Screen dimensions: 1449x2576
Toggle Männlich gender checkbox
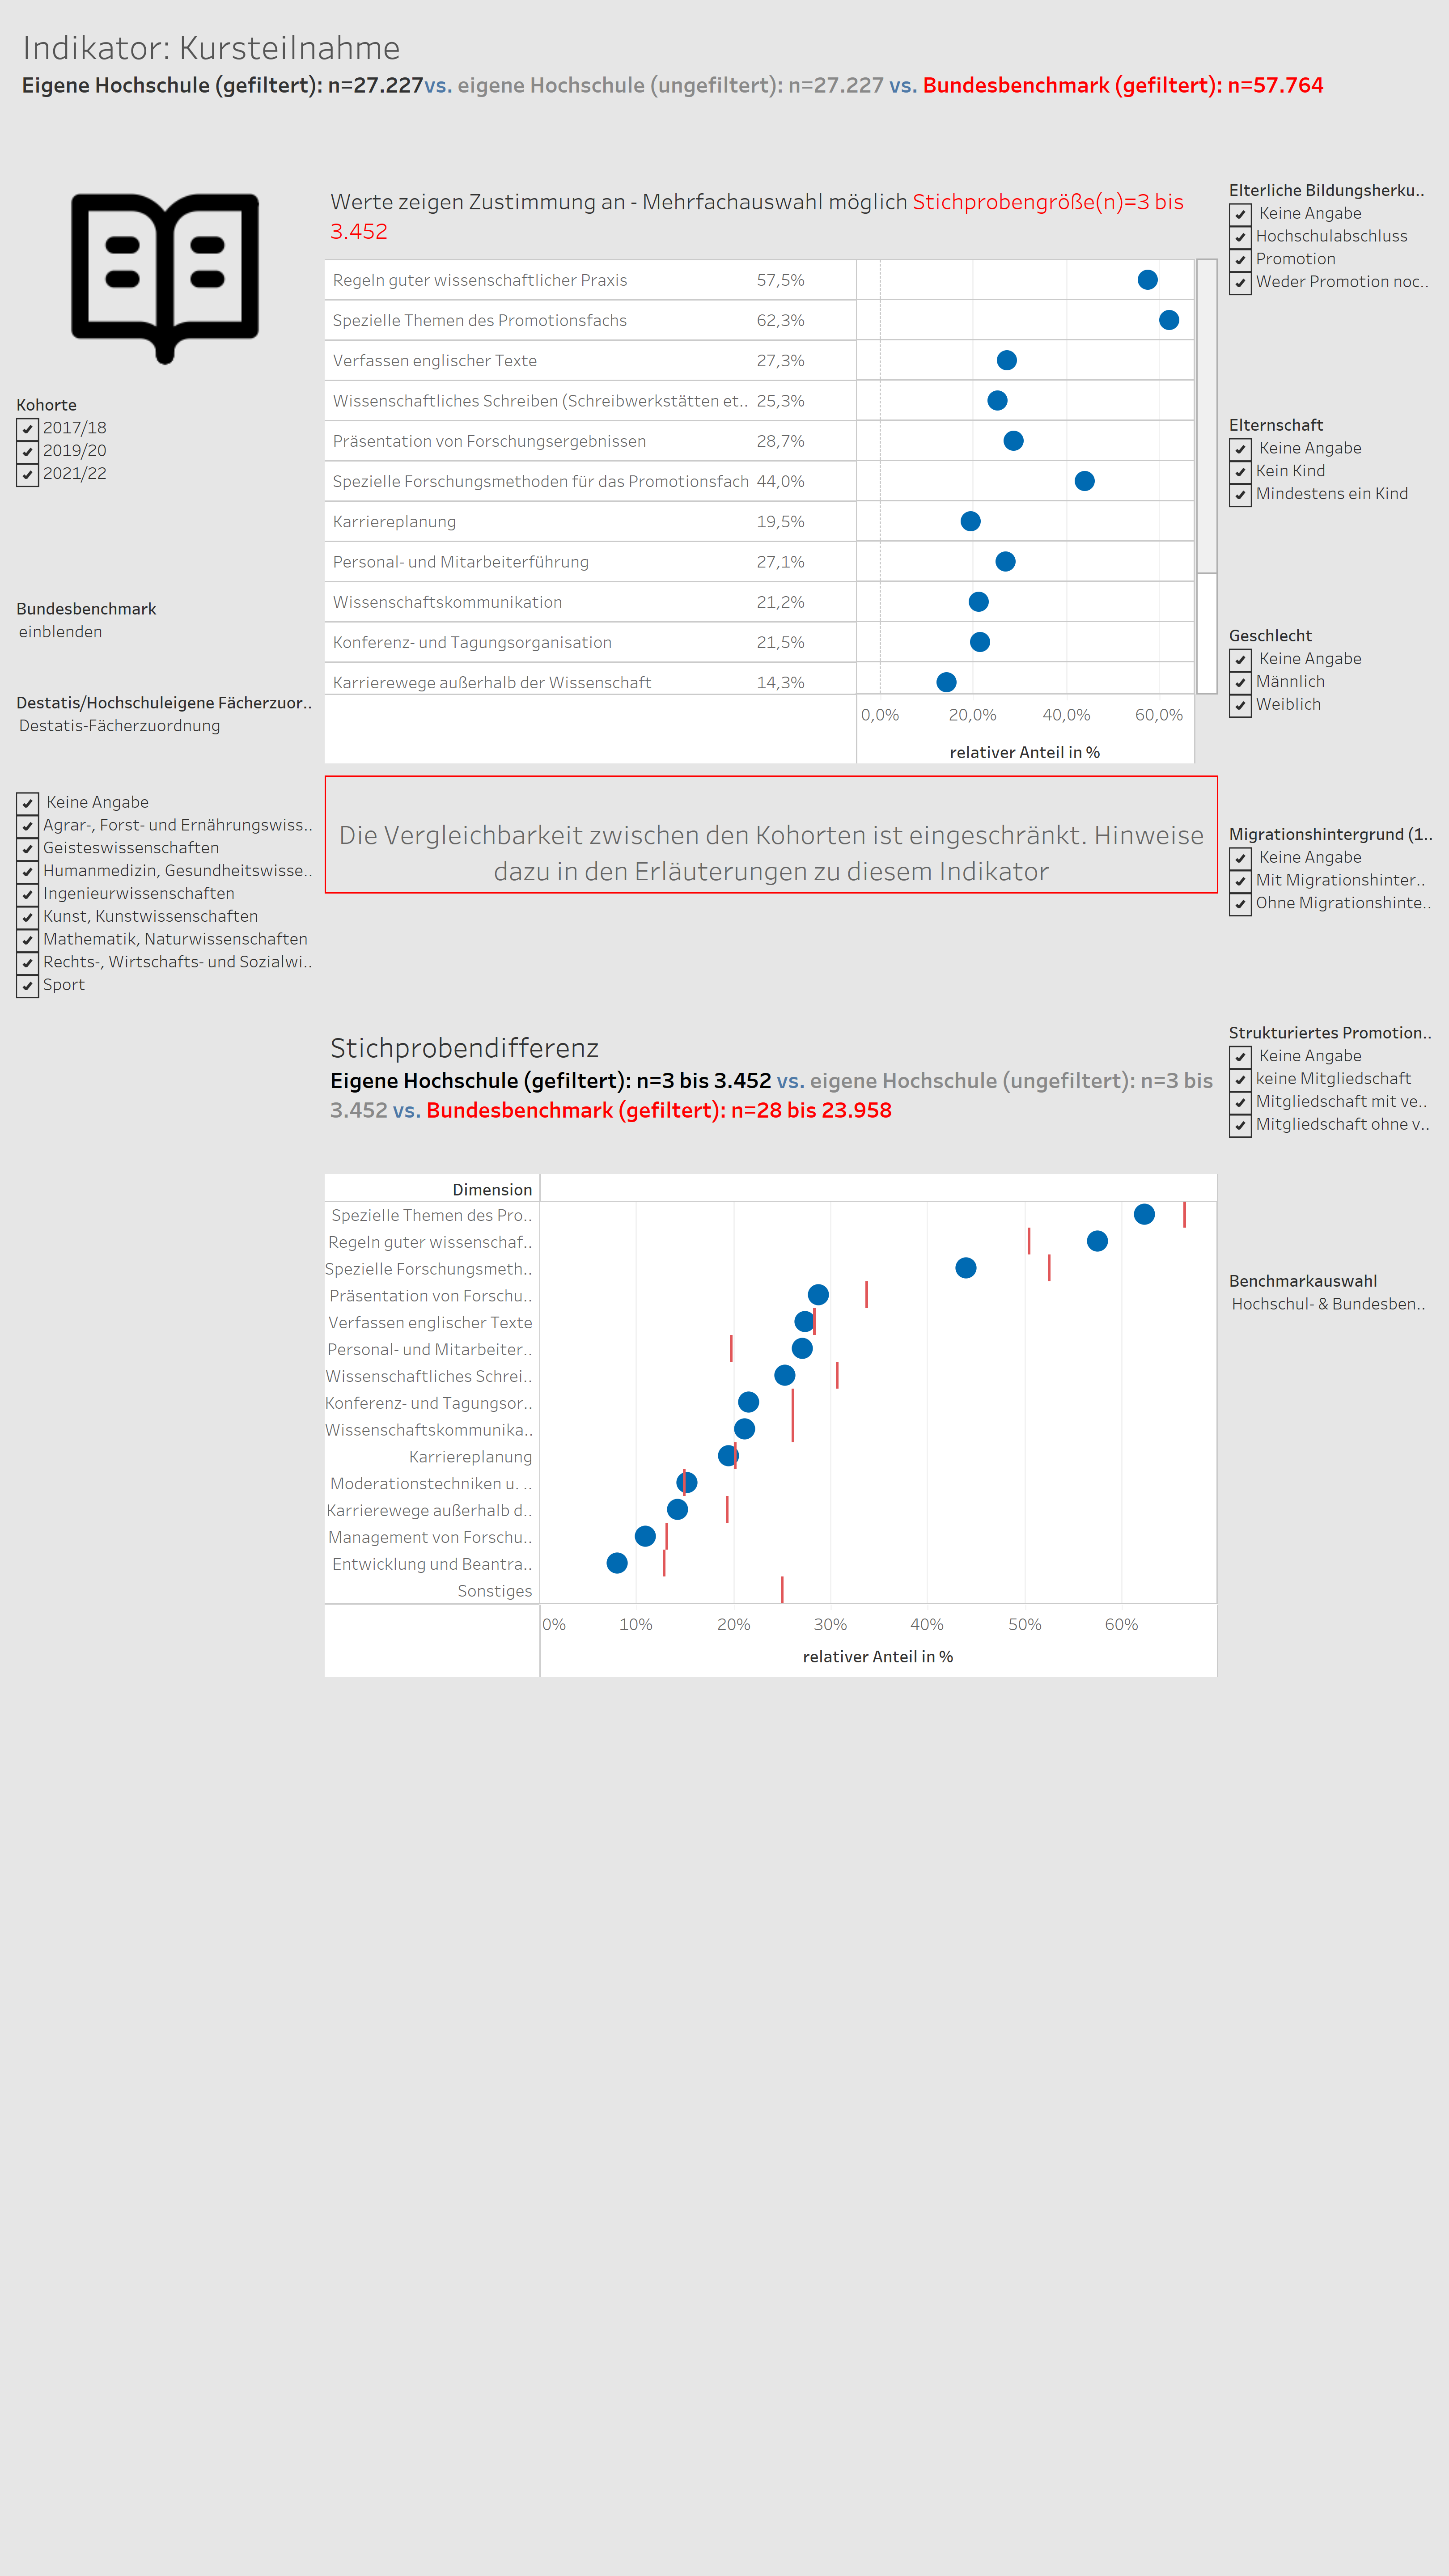1240,683
